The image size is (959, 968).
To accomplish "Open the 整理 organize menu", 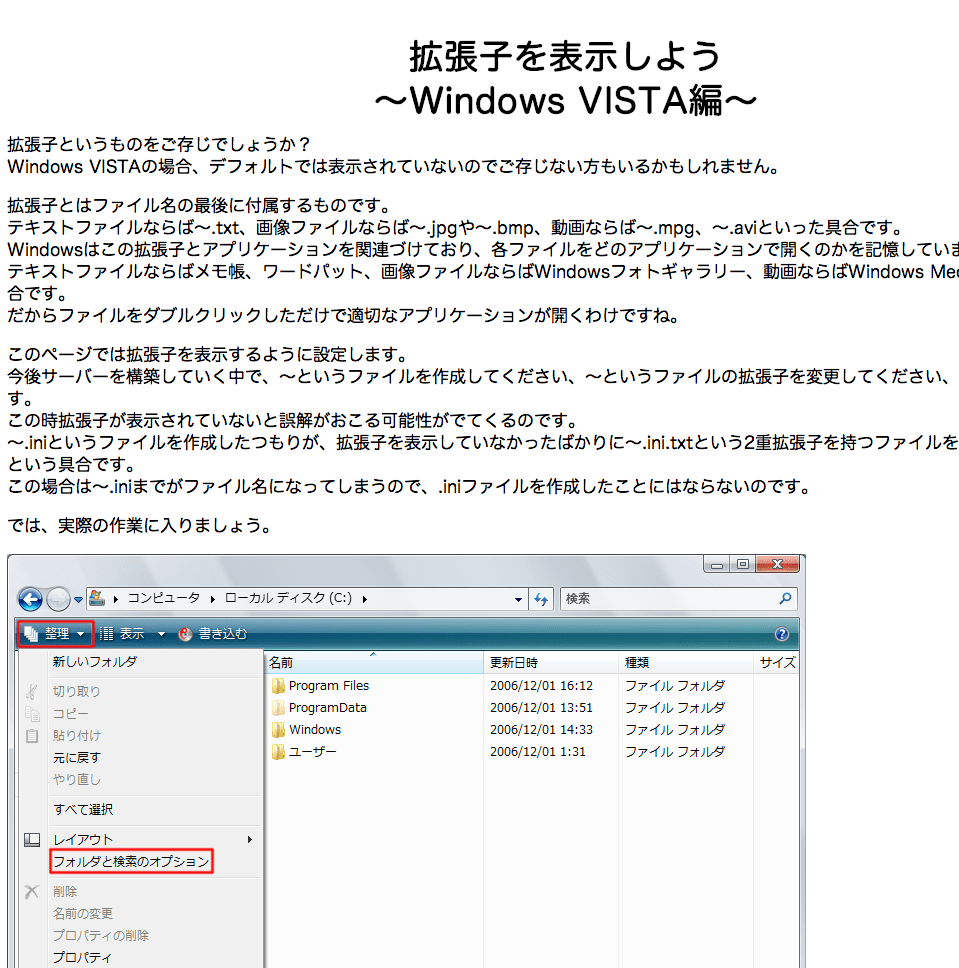I will click(55, 634).
